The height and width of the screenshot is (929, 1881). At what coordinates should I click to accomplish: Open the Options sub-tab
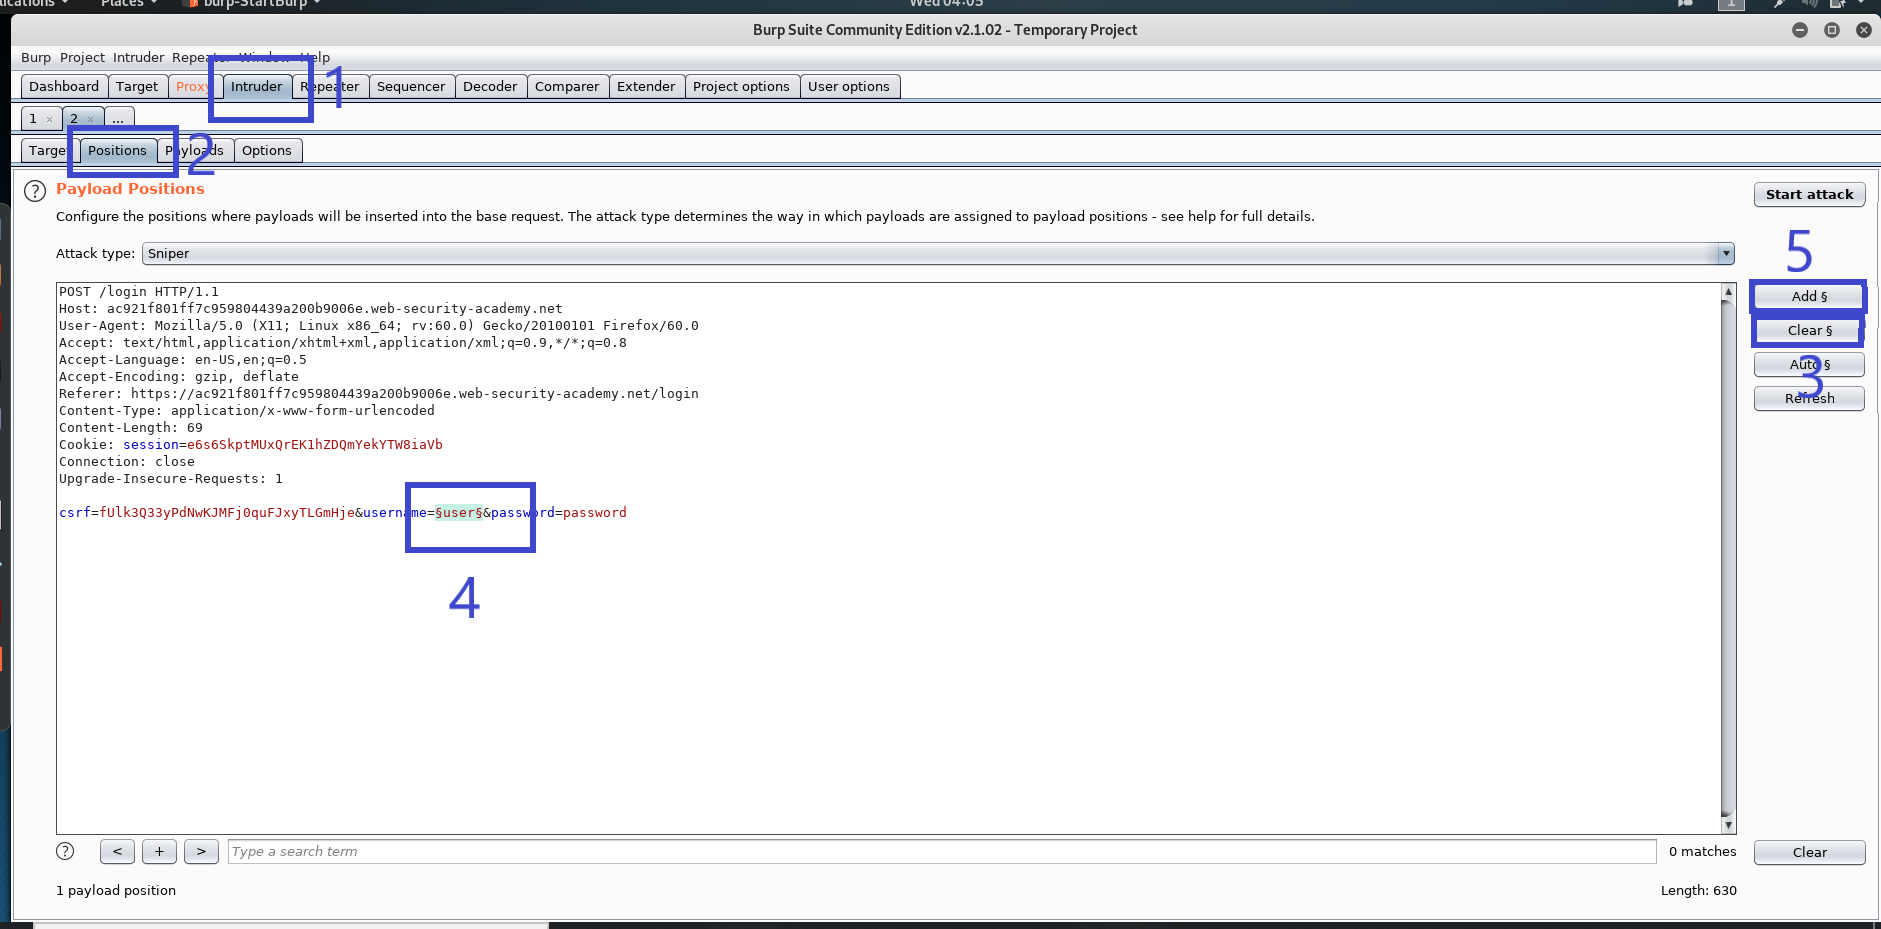pos(267,151)
